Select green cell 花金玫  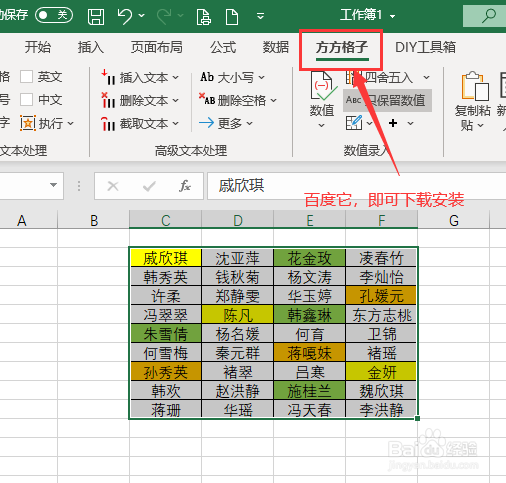click(x=310, y=258)
